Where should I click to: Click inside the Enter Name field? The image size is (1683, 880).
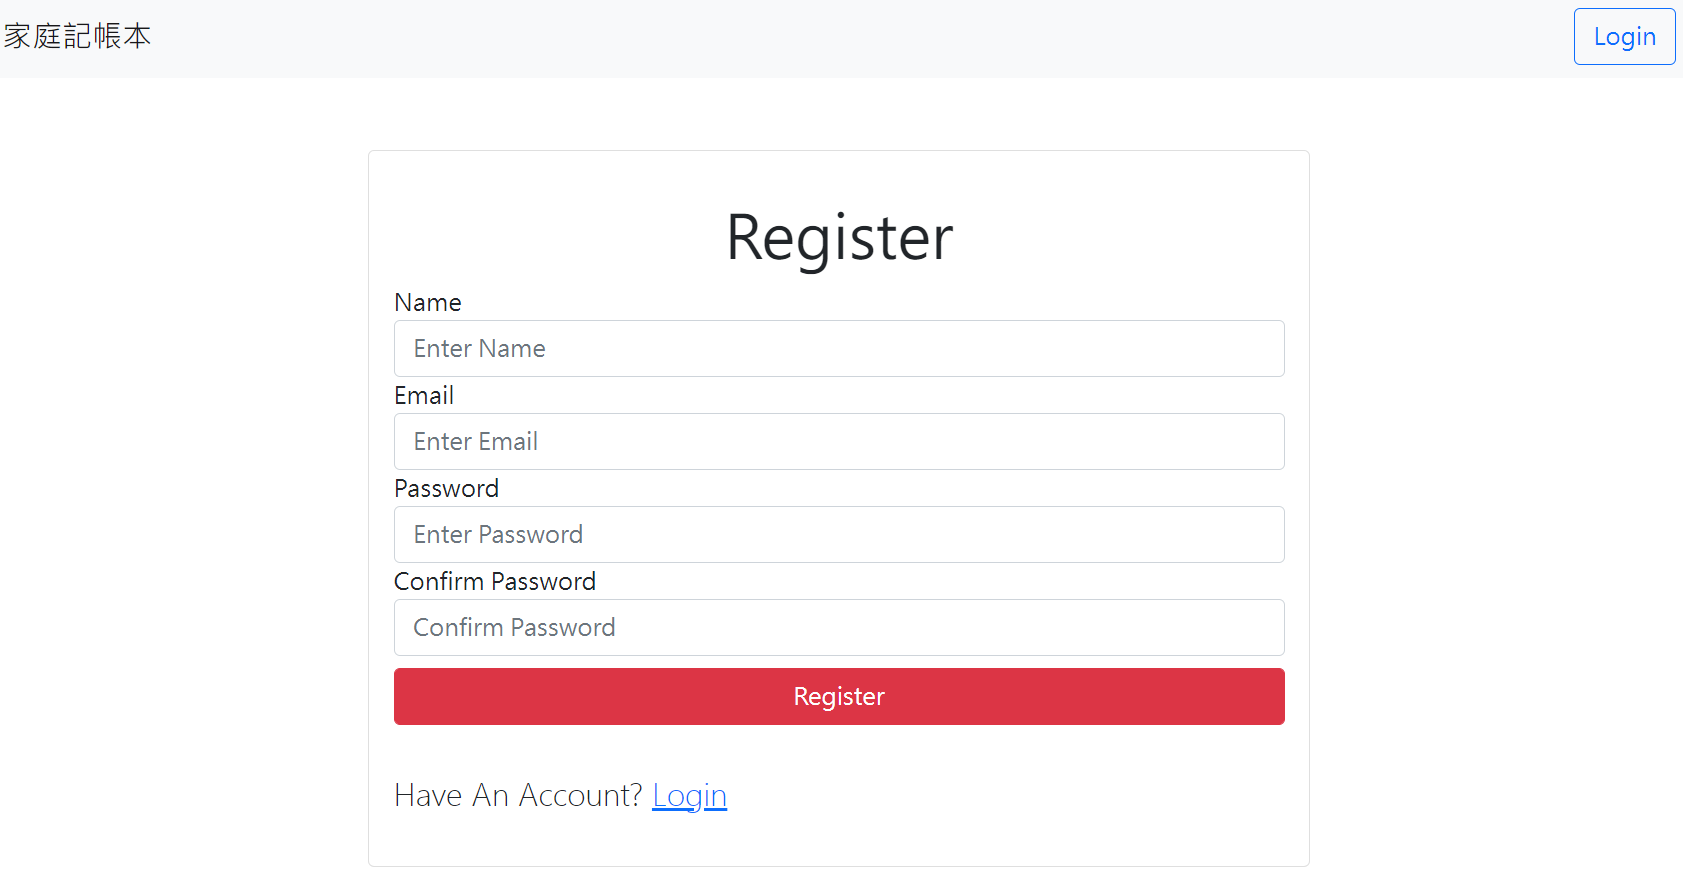point(838,348)
